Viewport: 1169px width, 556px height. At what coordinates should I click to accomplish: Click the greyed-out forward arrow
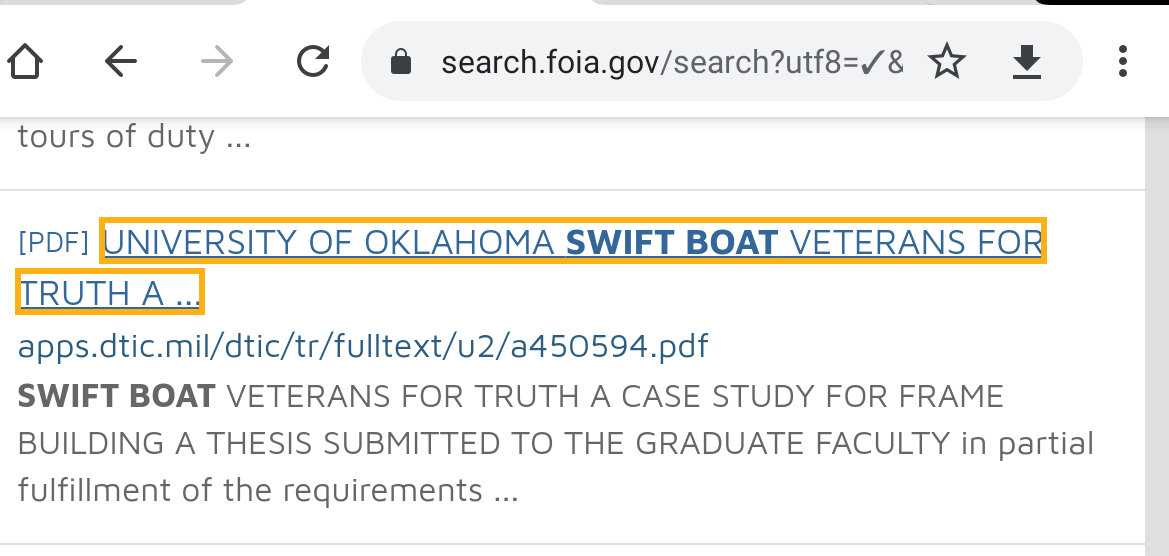pos(216,63)
